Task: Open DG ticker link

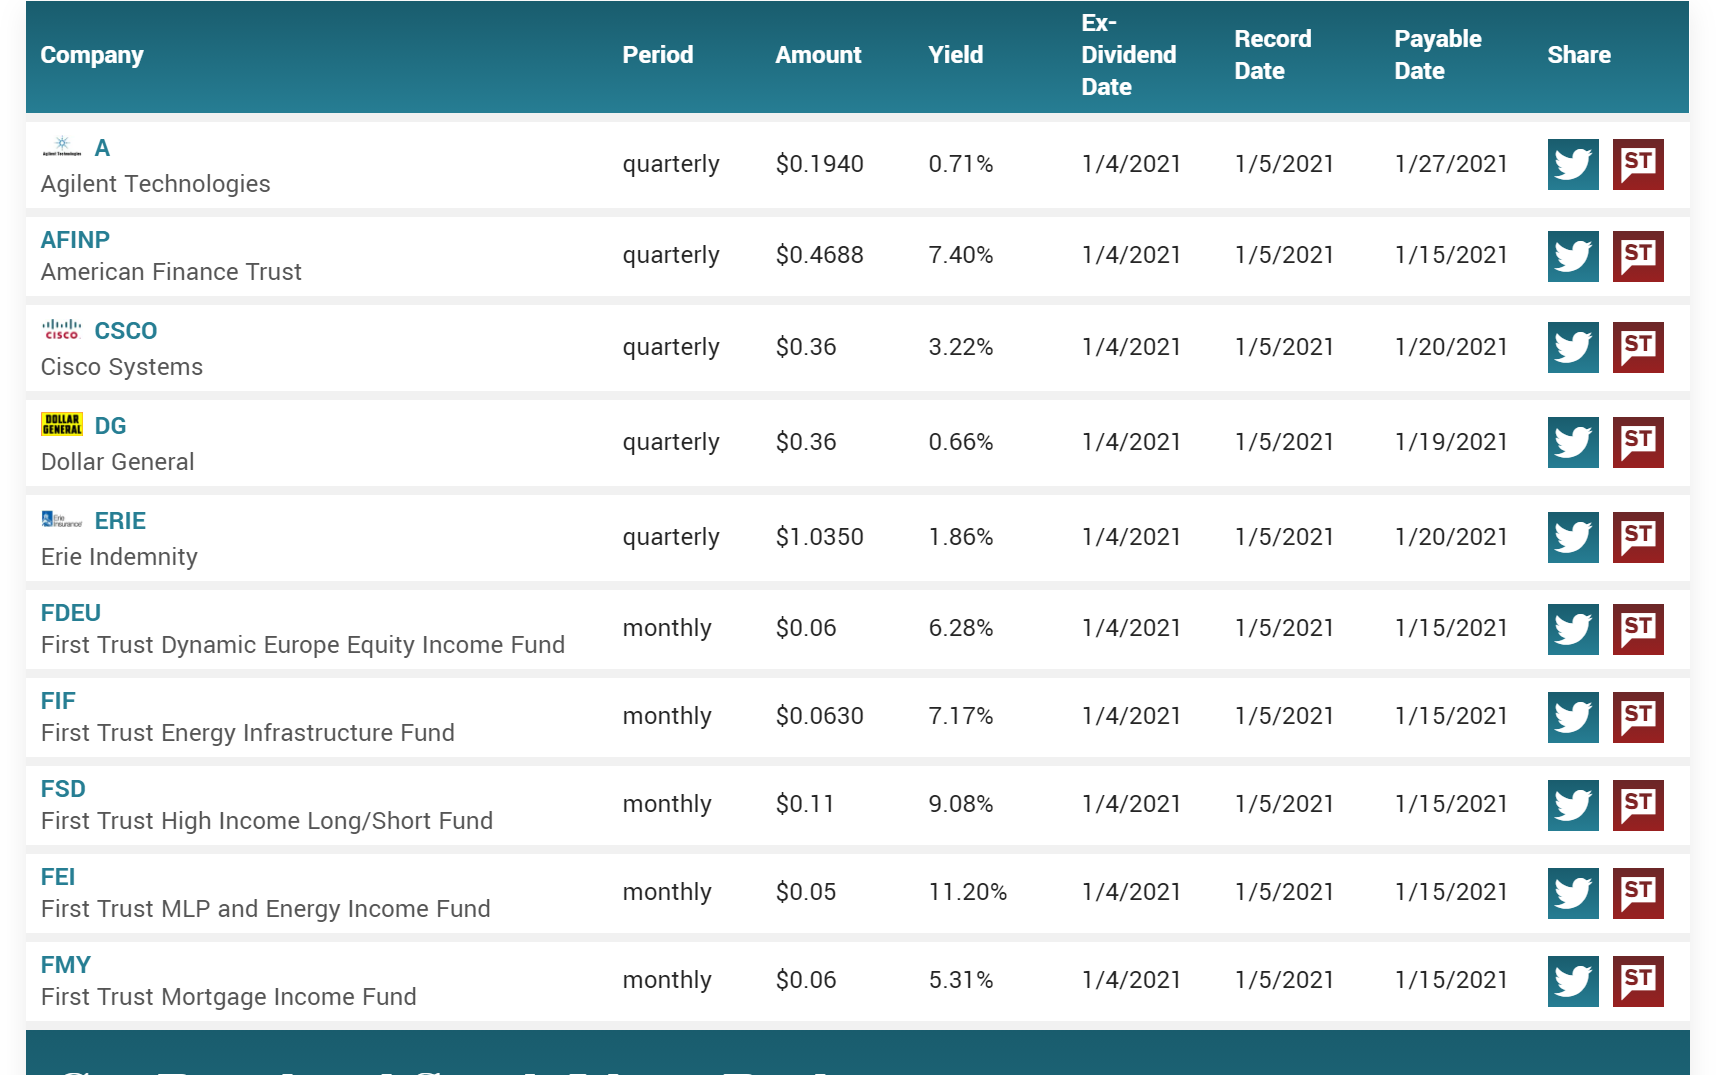Action: coord(110,426)
